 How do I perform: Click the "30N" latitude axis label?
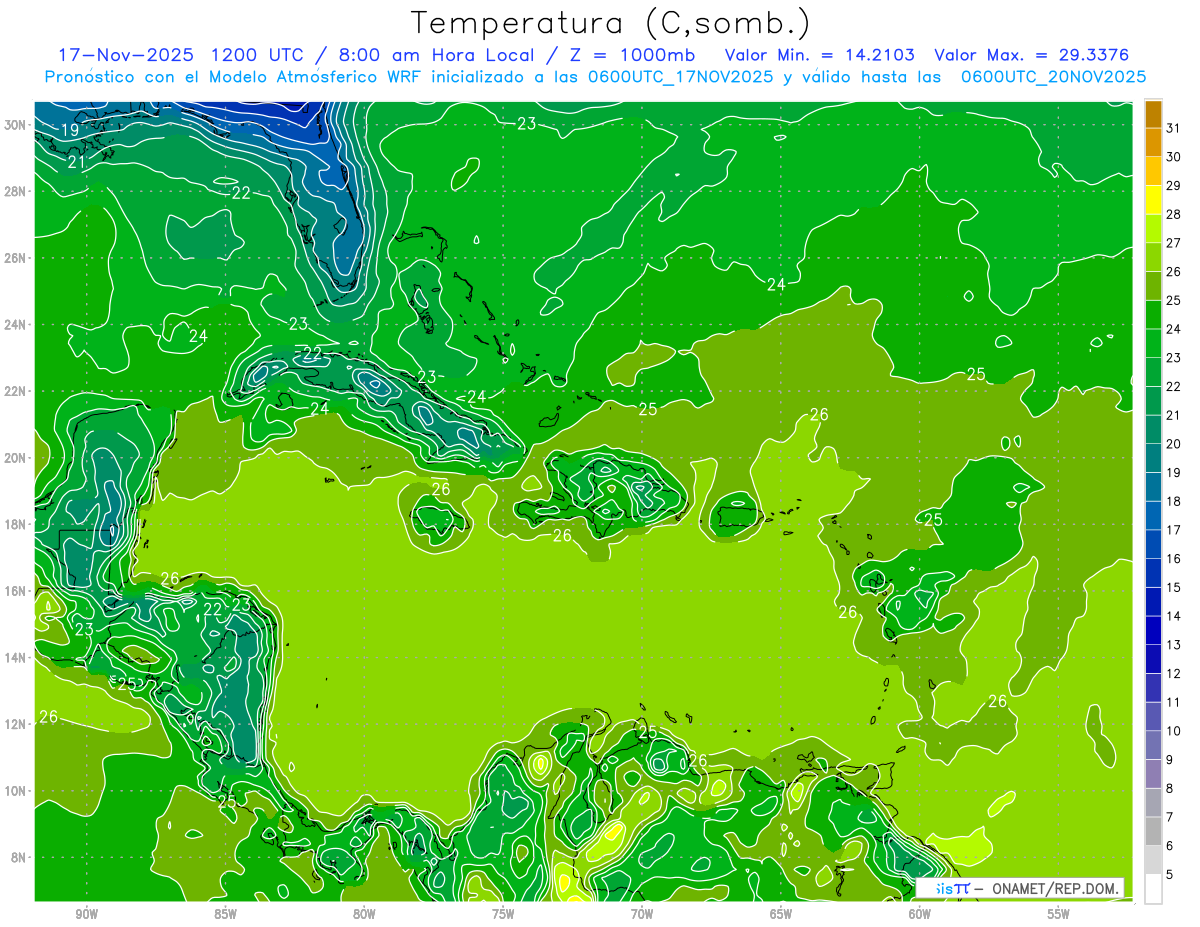point(16,124)
